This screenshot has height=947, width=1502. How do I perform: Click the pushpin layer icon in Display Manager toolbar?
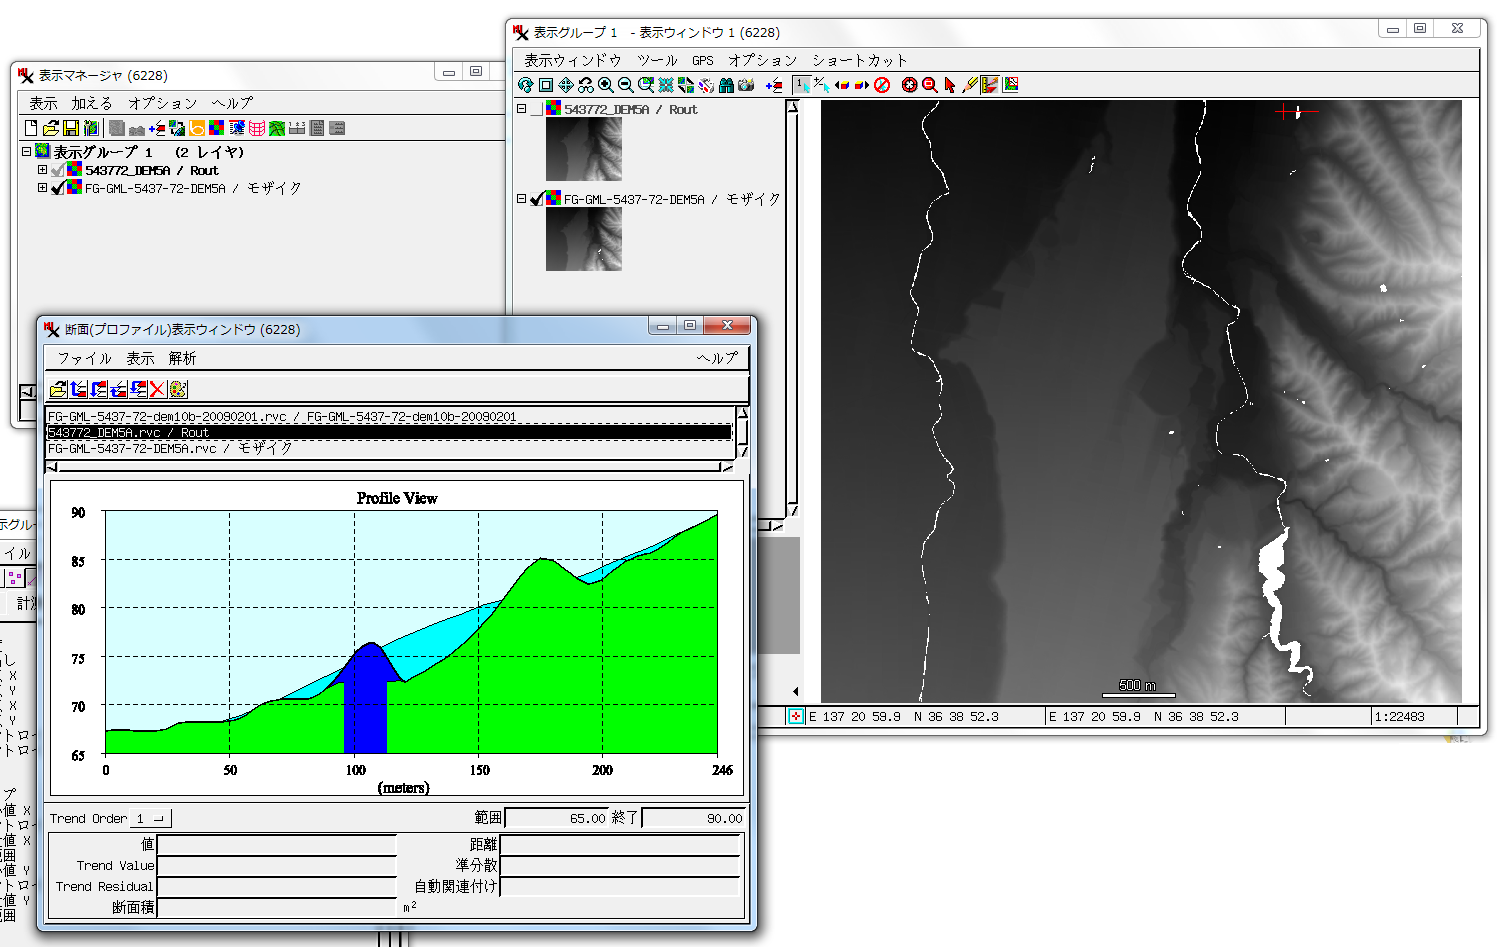[x=237, y=128]
